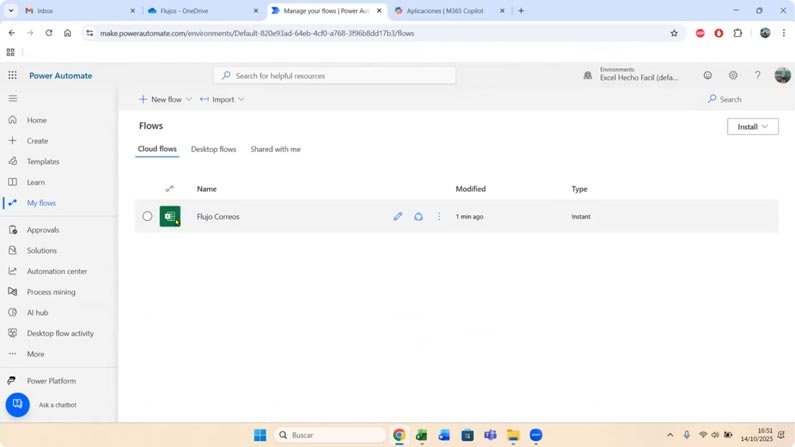Open Approvals in the sidebar
The width and height of the screenshot is (795, 447).
click(43, 230)
